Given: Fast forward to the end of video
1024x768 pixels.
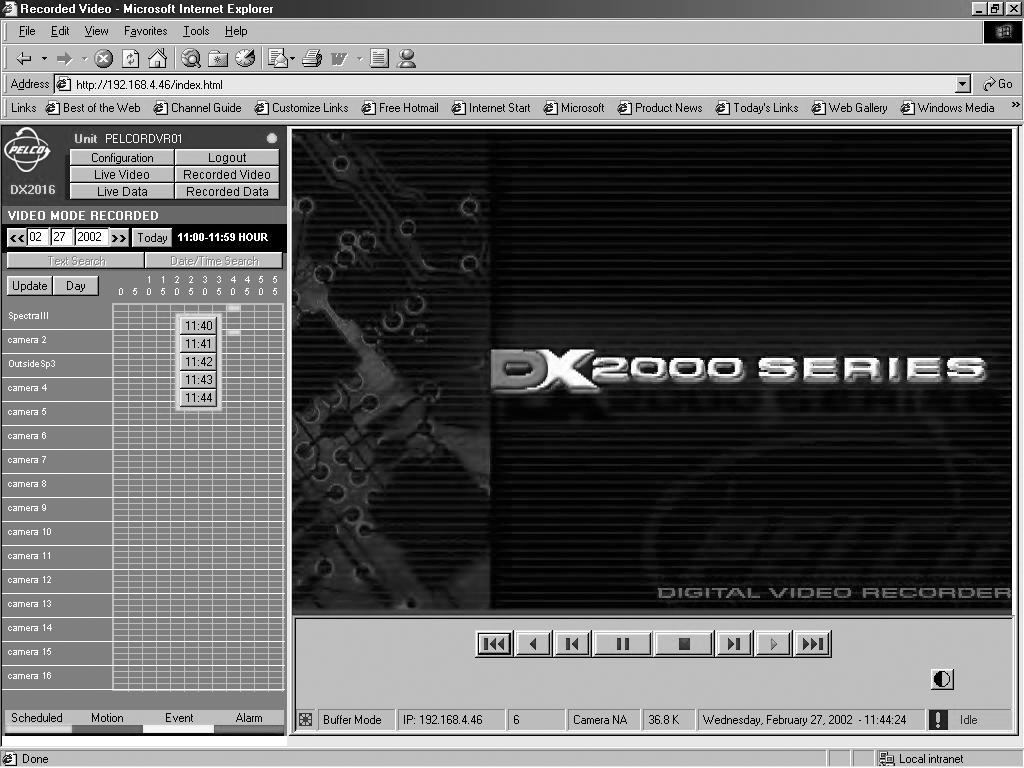Looking at the screenshot, I should (x=812, y=643).
